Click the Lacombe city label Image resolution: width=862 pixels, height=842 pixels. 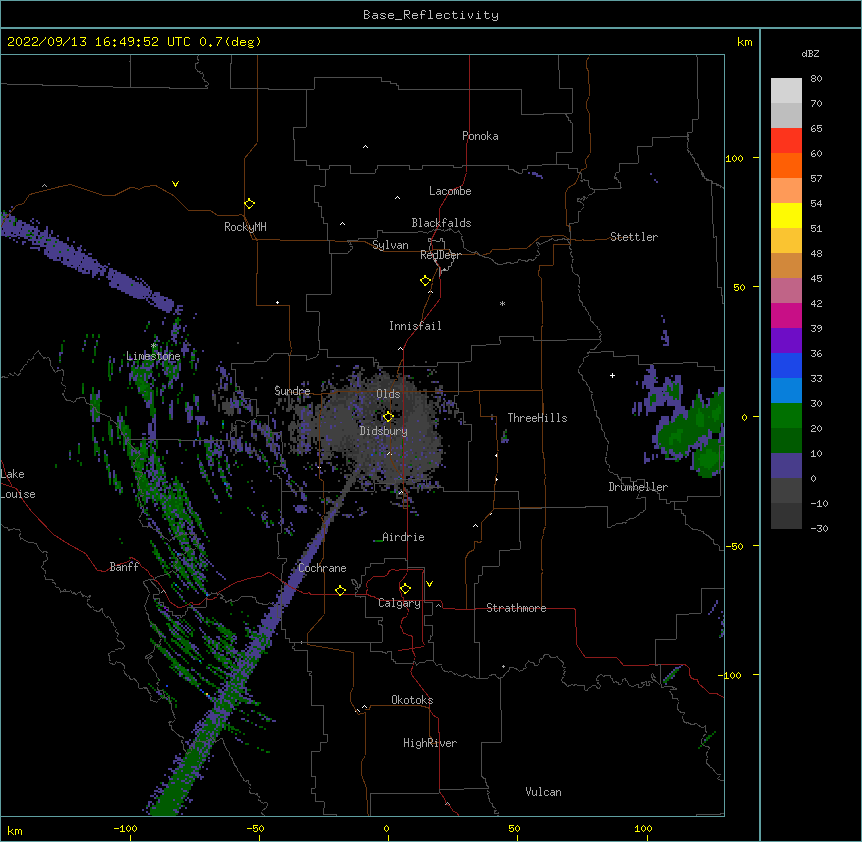(450, 191)
